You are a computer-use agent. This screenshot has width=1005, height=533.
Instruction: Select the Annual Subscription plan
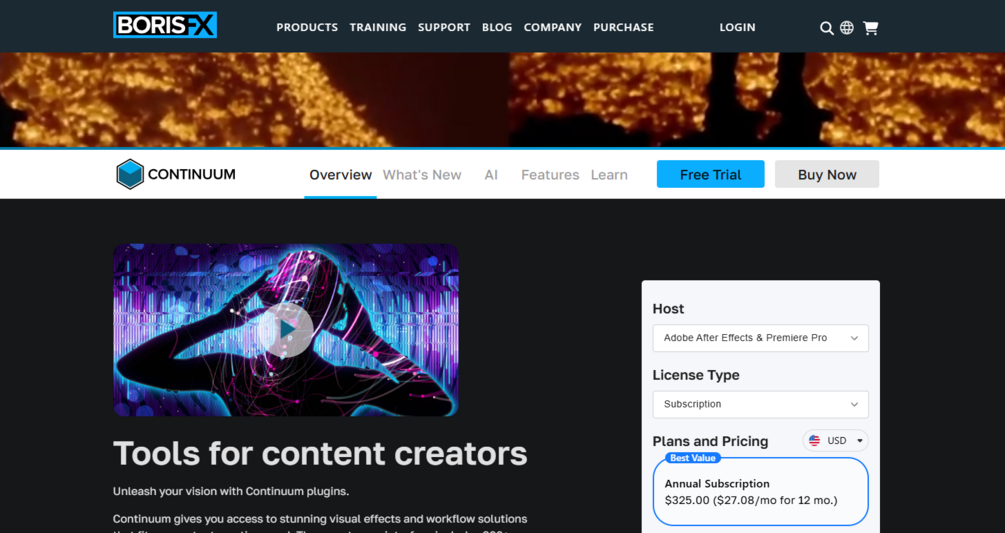tap(761, 492)
